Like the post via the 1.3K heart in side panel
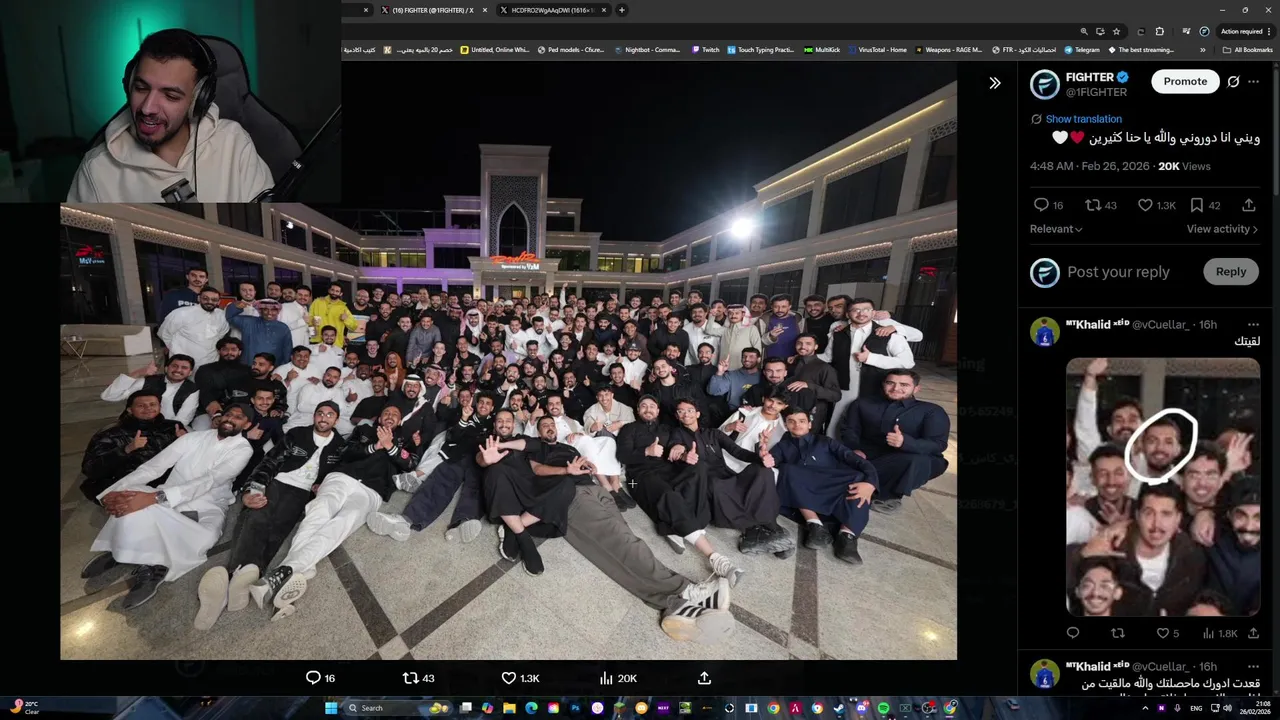This screenshot has height=720, width=1280. click(x=1157, y=205)
